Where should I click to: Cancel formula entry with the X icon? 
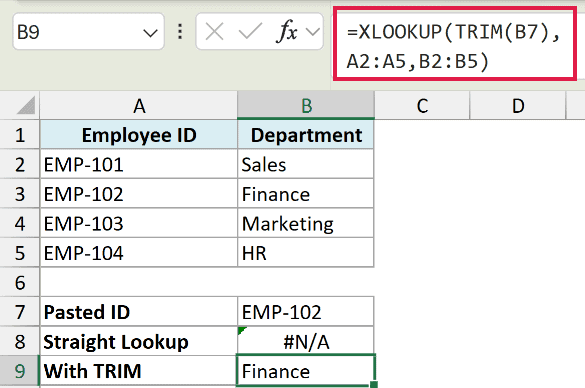(215, 32)
